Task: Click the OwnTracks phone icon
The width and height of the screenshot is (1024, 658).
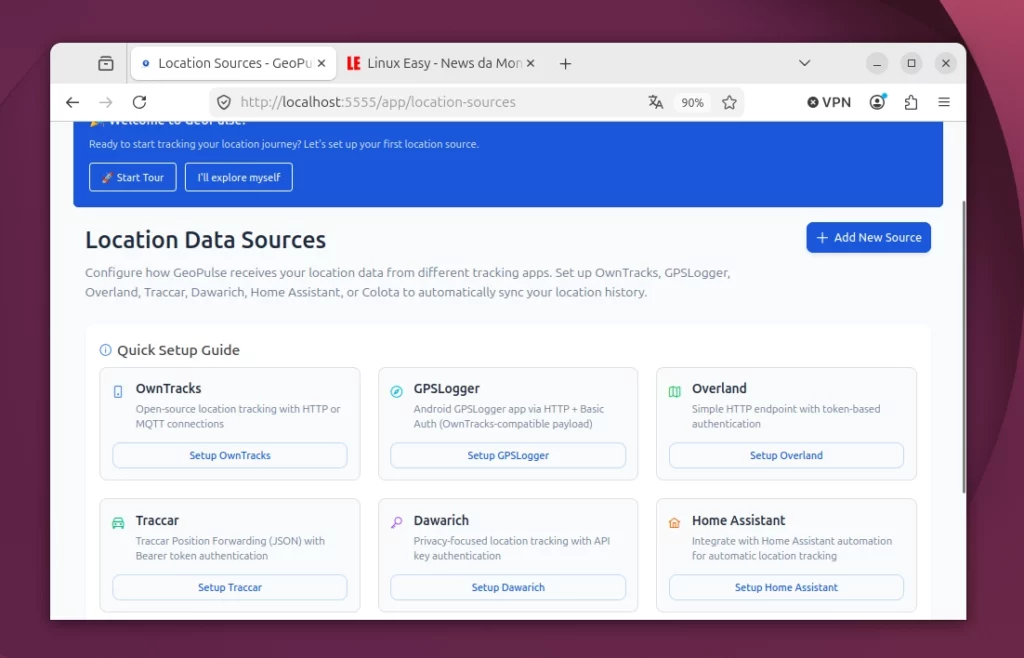Action: click(118, 392)
